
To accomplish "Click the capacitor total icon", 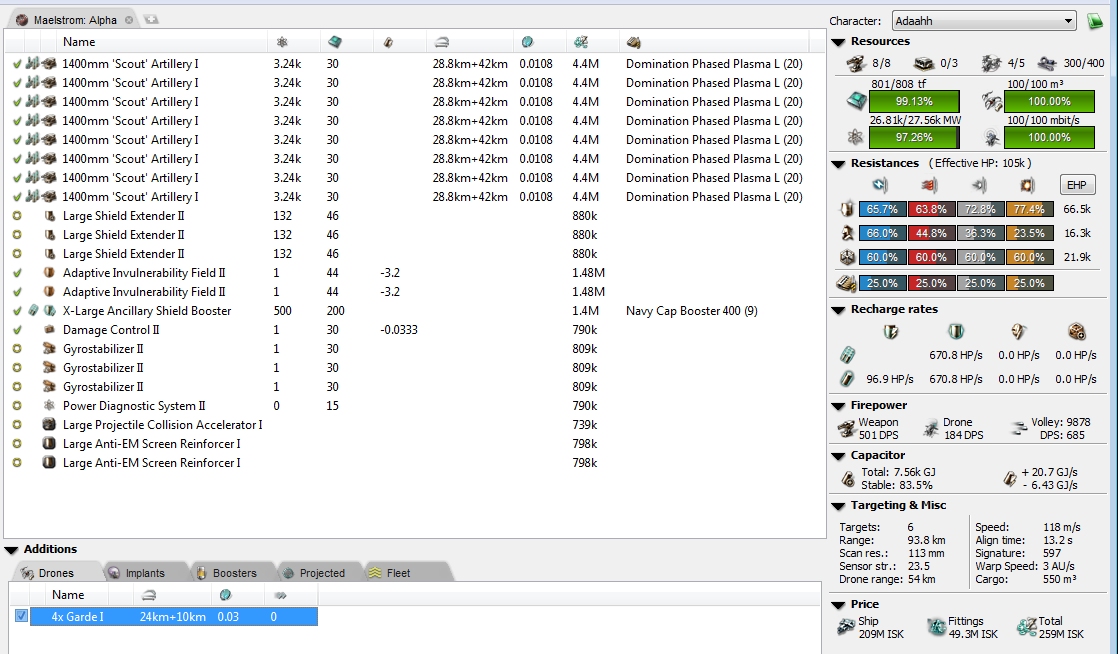I will coord(848,479).
